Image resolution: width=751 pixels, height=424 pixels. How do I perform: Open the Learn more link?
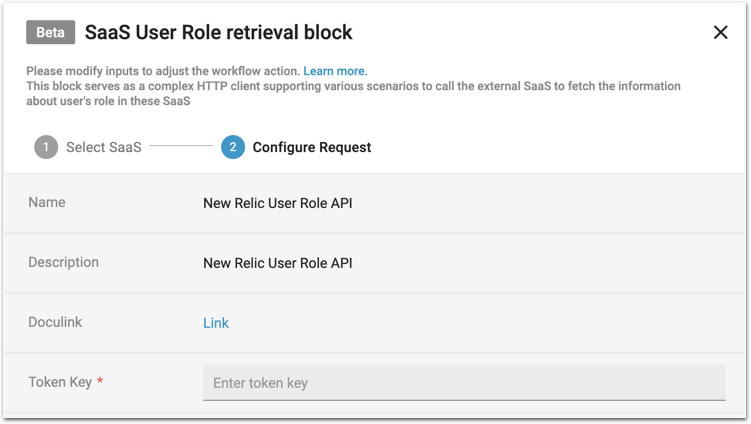click(x=335, y=71)
